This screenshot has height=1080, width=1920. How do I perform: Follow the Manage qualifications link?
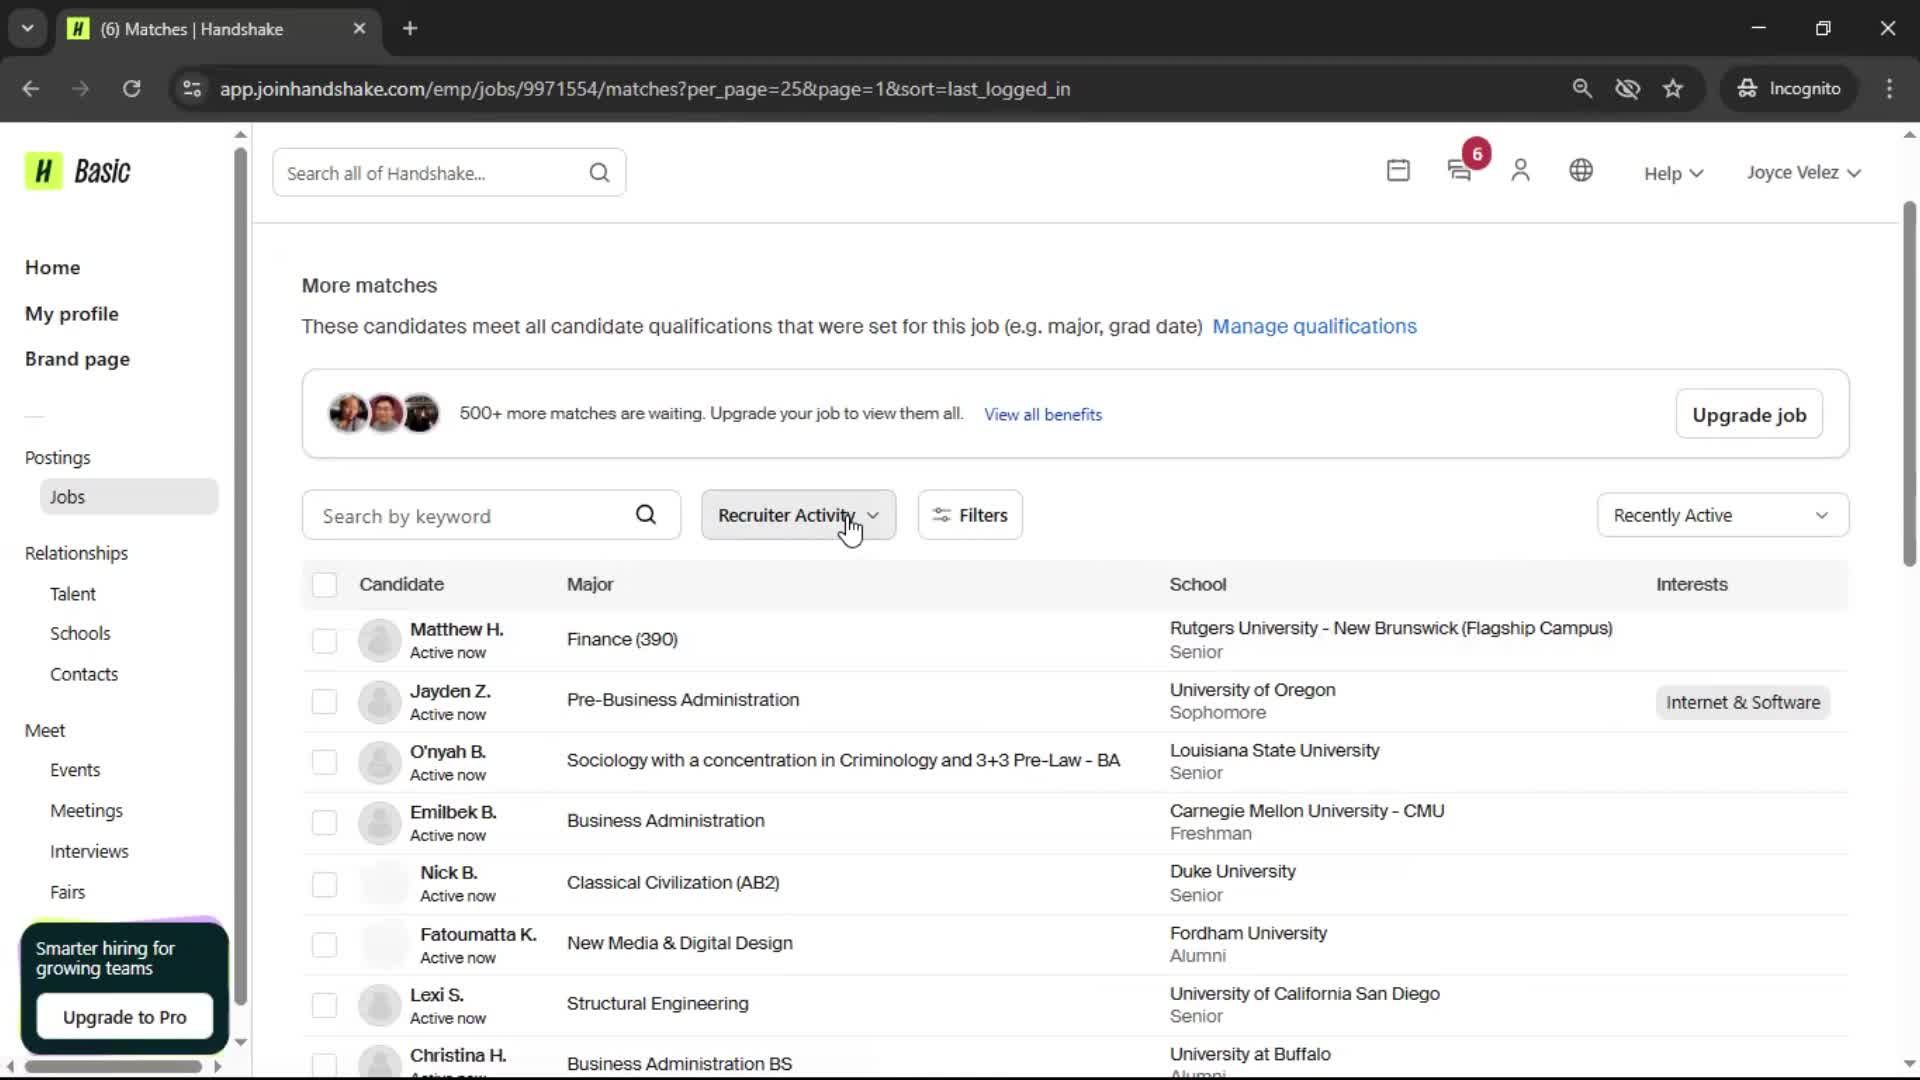click(x=1314, y=326)
